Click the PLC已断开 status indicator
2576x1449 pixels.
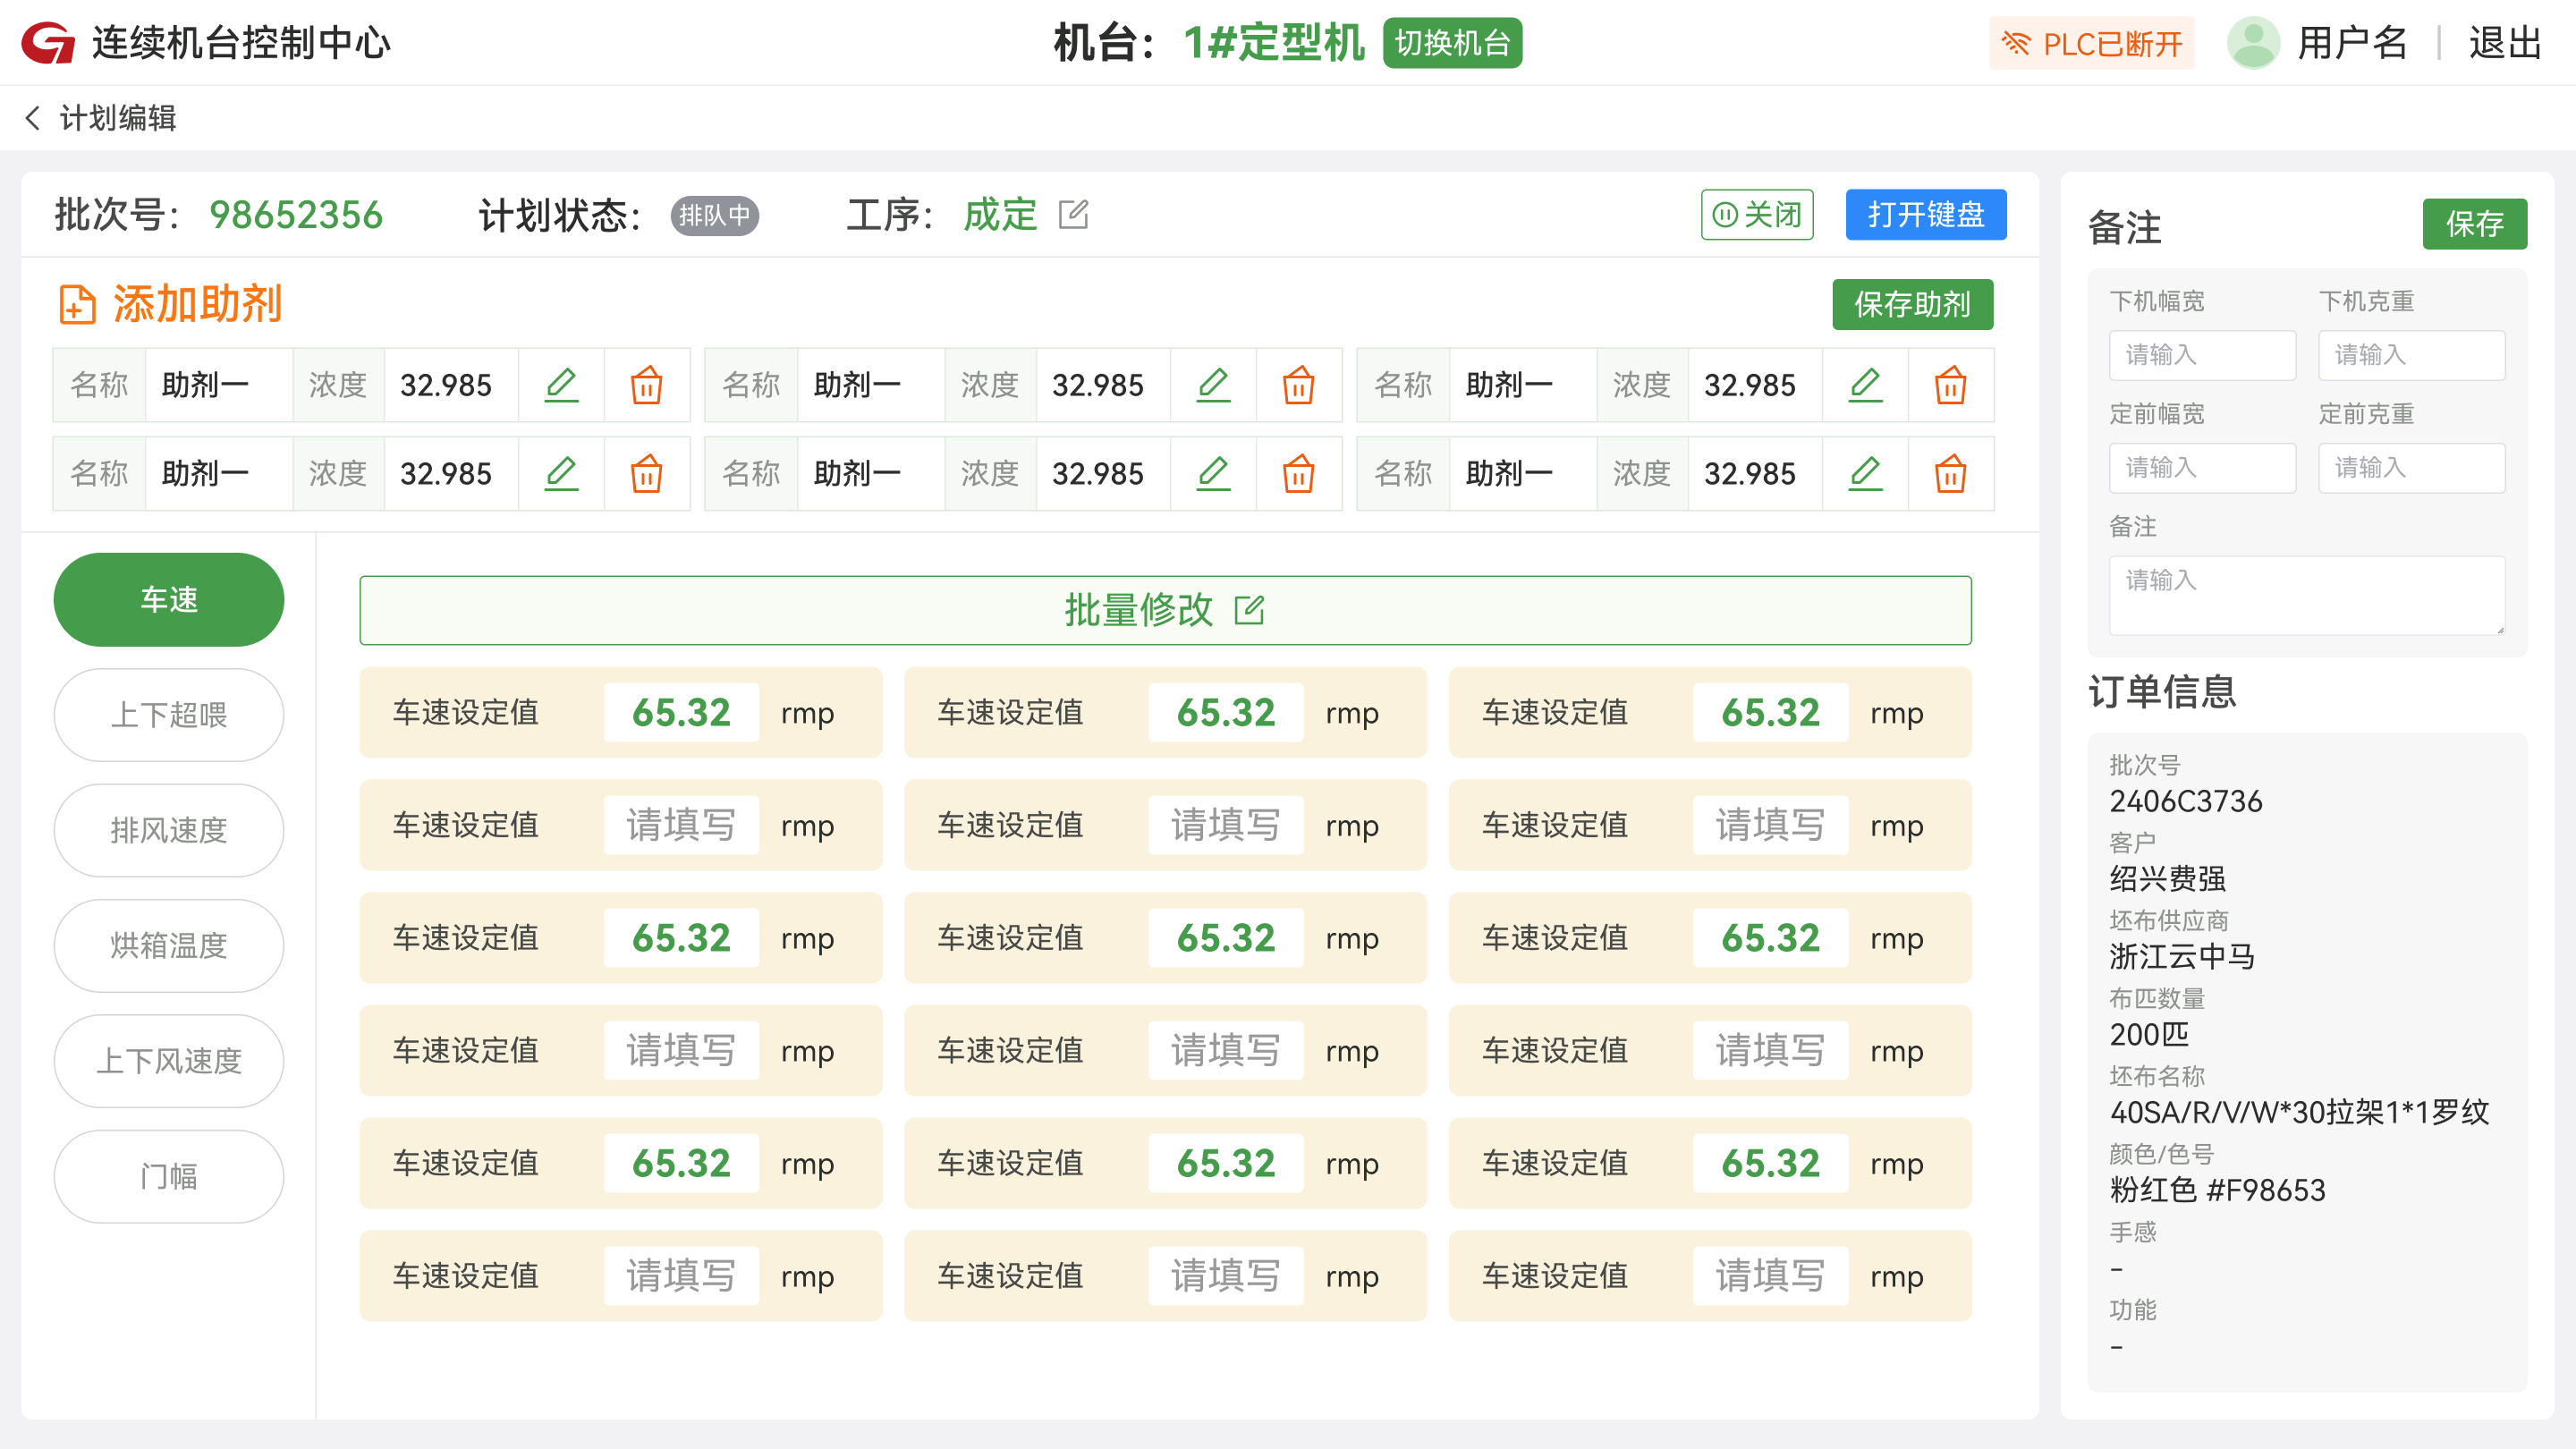coord(2092,44)
